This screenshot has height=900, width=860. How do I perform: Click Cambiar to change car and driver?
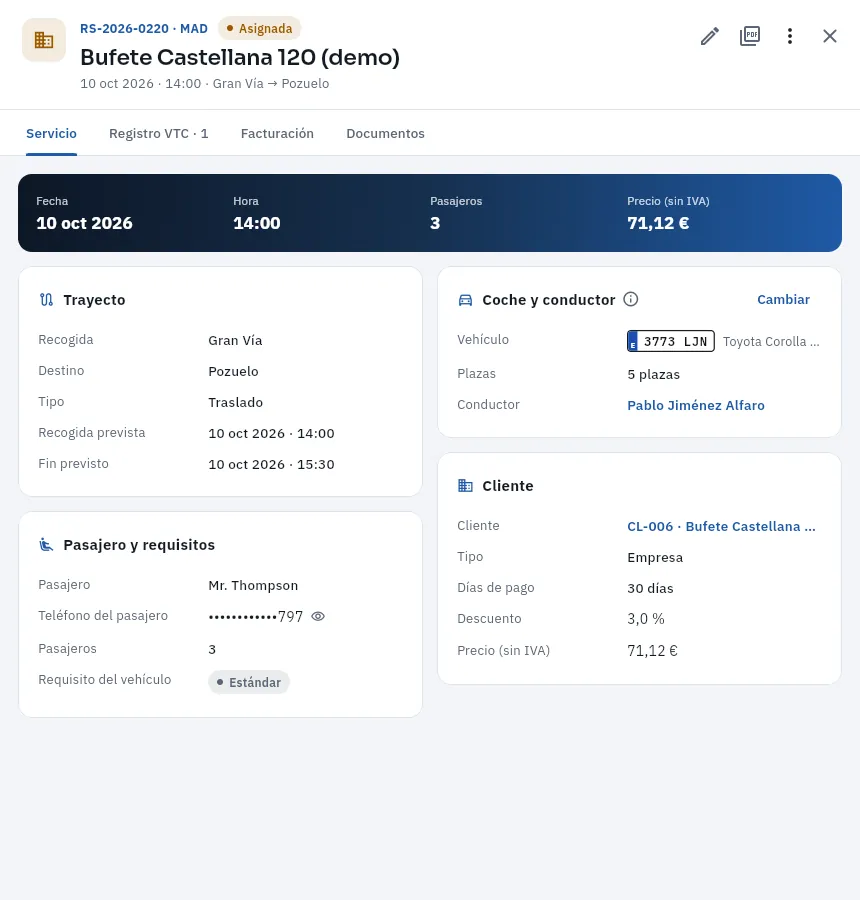783,300
